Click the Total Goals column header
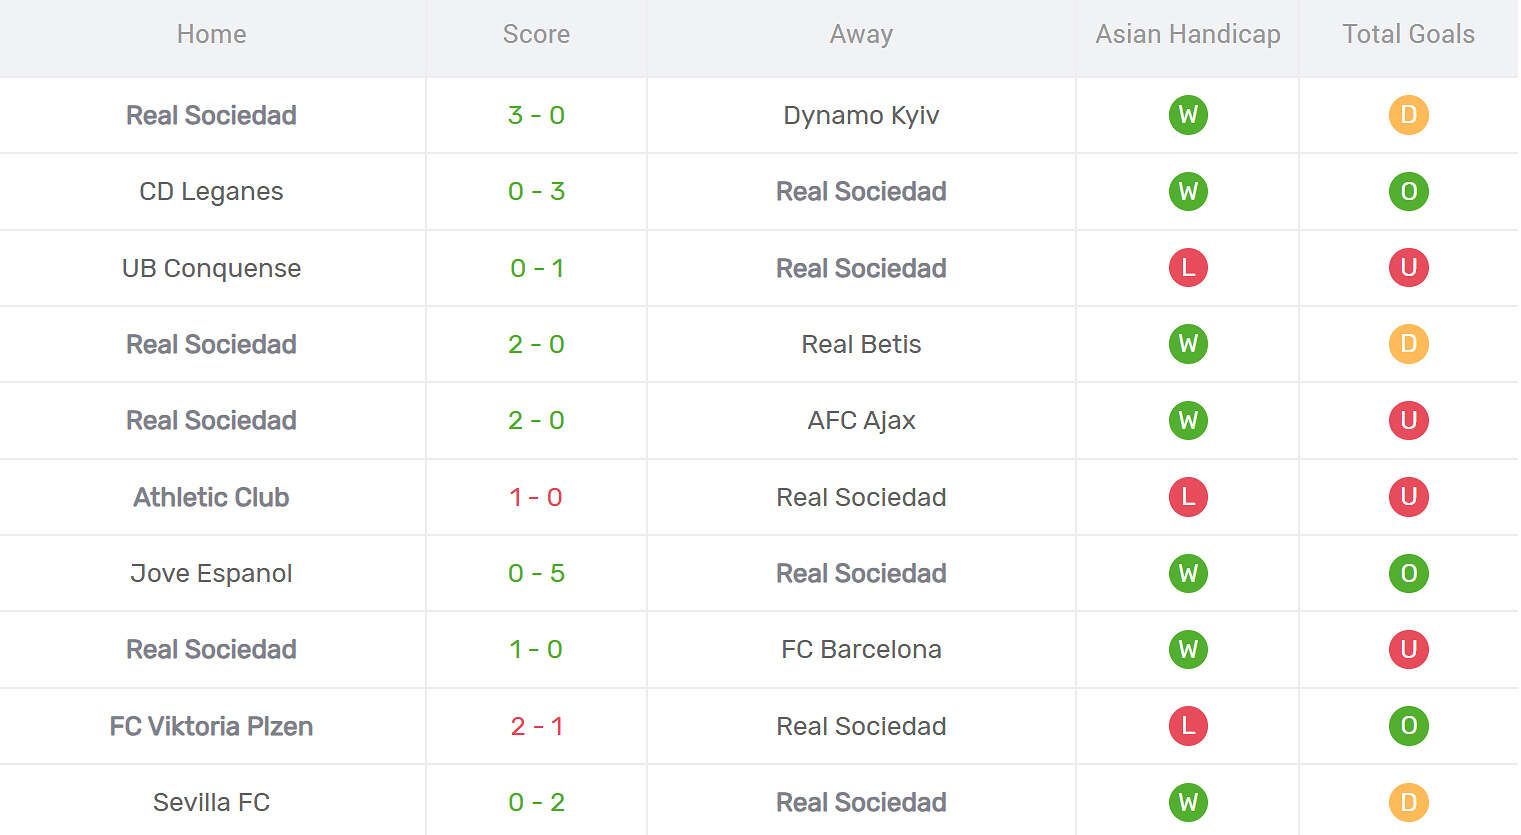Screen dimensions: 1521x835 click(x=1408, y=34)
